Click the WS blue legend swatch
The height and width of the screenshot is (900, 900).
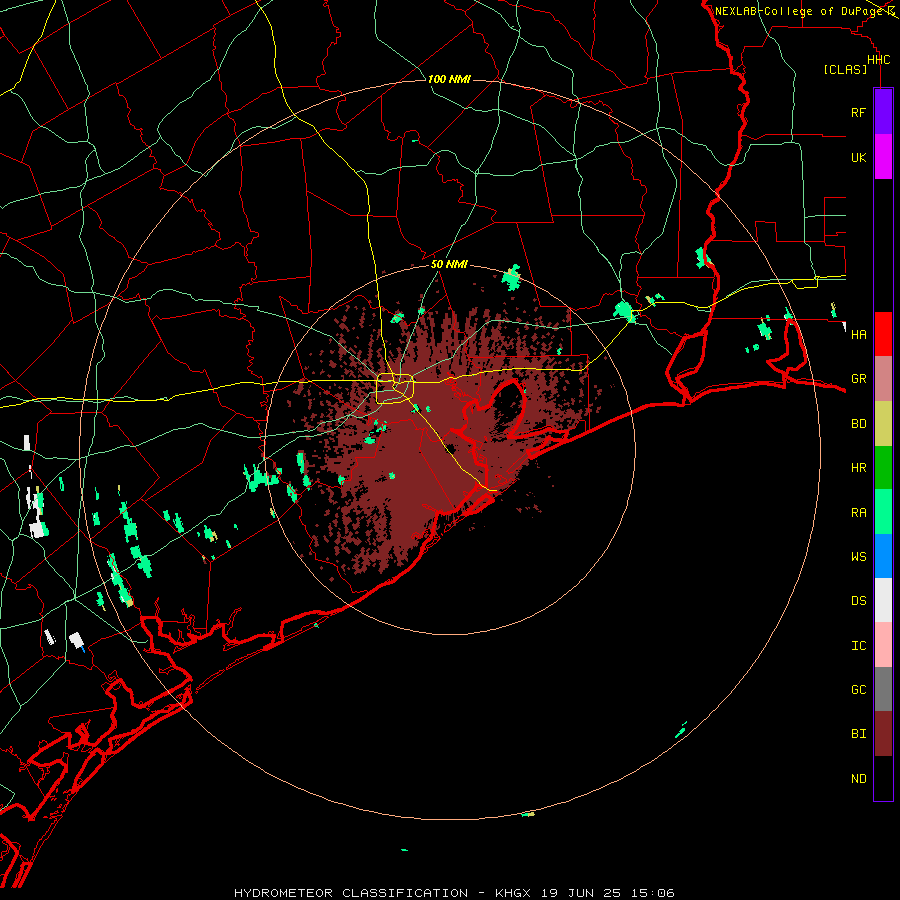[883, 556]
